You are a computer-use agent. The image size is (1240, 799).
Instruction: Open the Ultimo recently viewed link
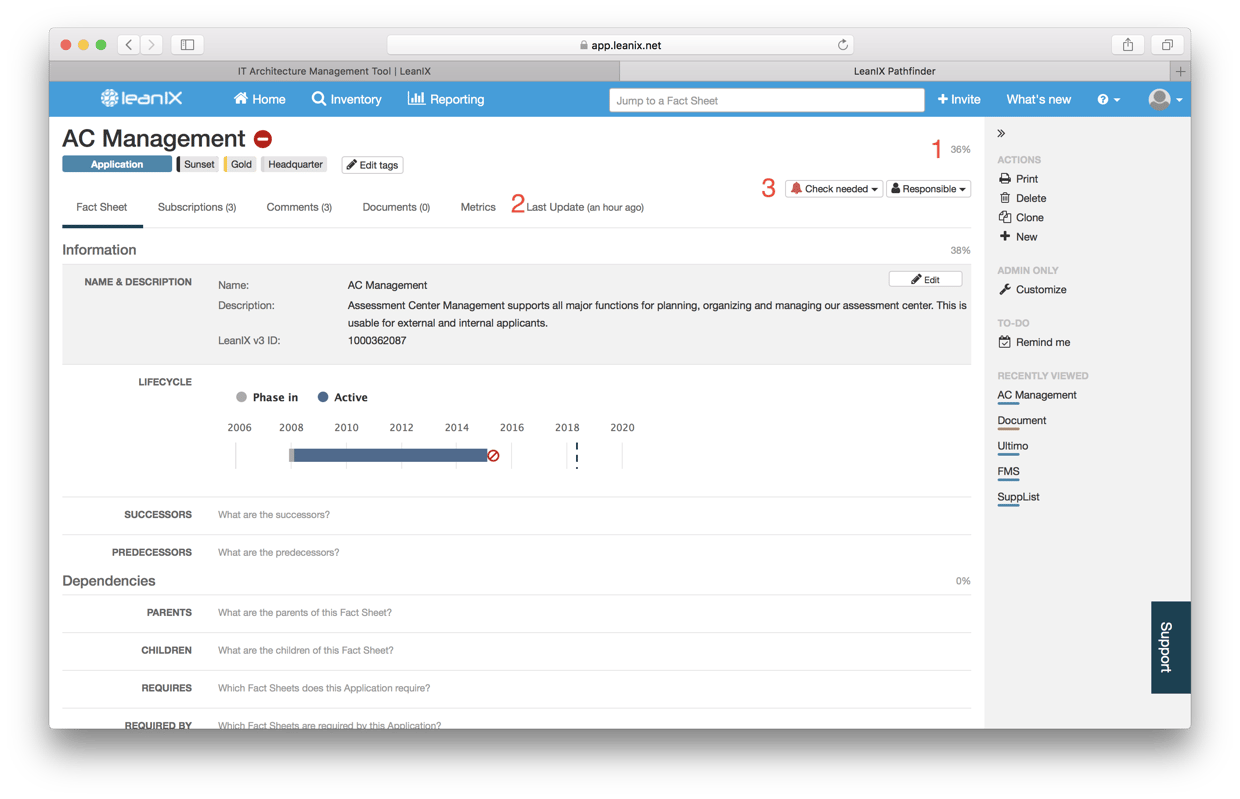pos(1012,446)
